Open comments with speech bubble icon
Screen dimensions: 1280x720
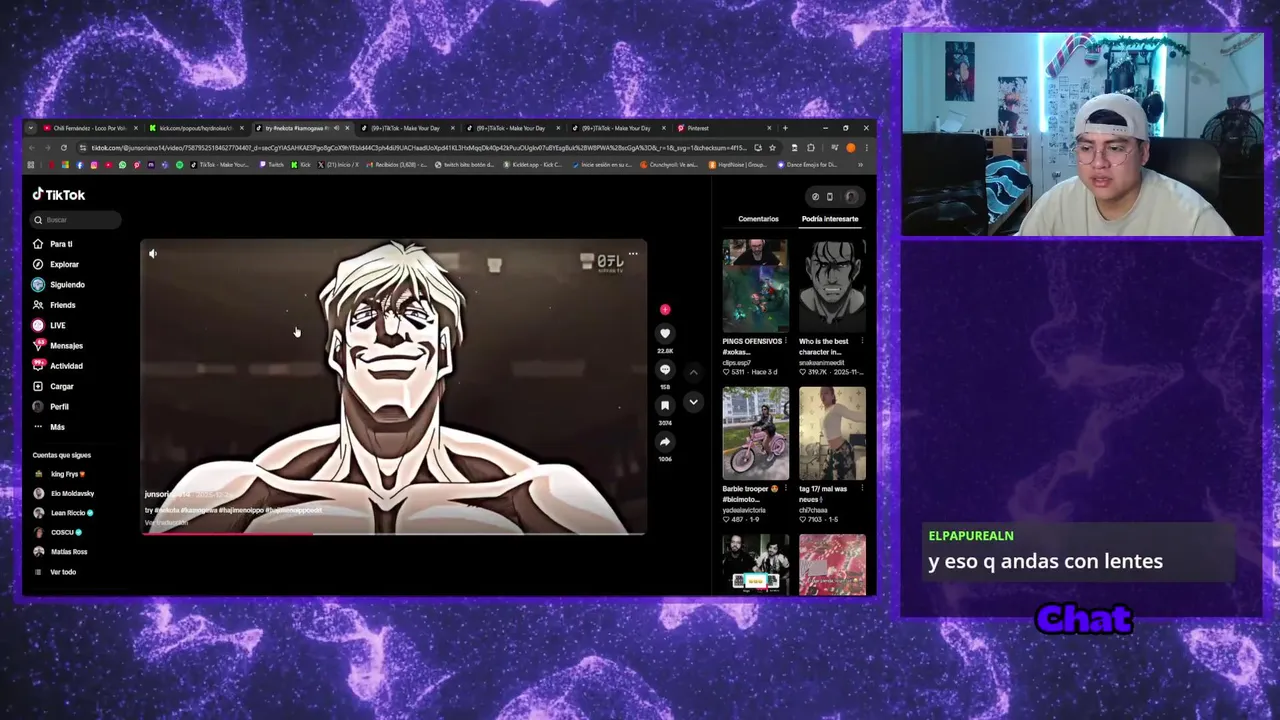(665, 370)
